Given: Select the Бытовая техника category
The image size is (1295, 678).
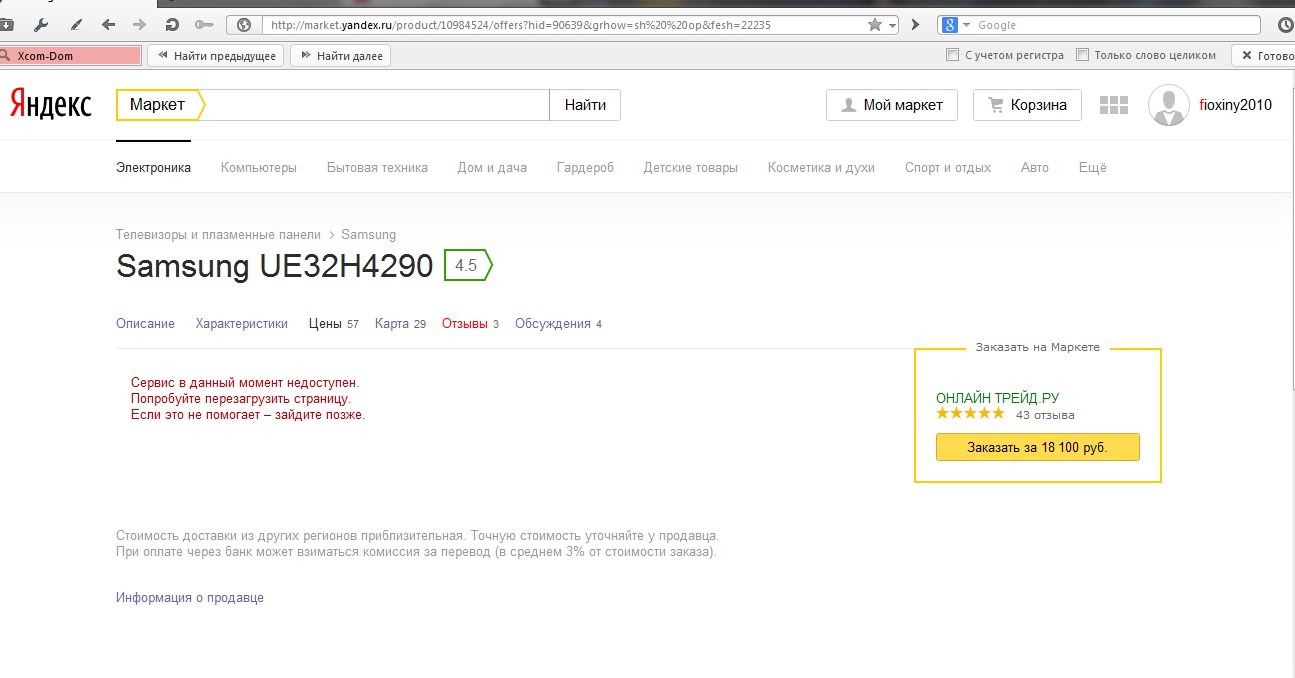Looking at the screenshot, I should coord(377,168).
